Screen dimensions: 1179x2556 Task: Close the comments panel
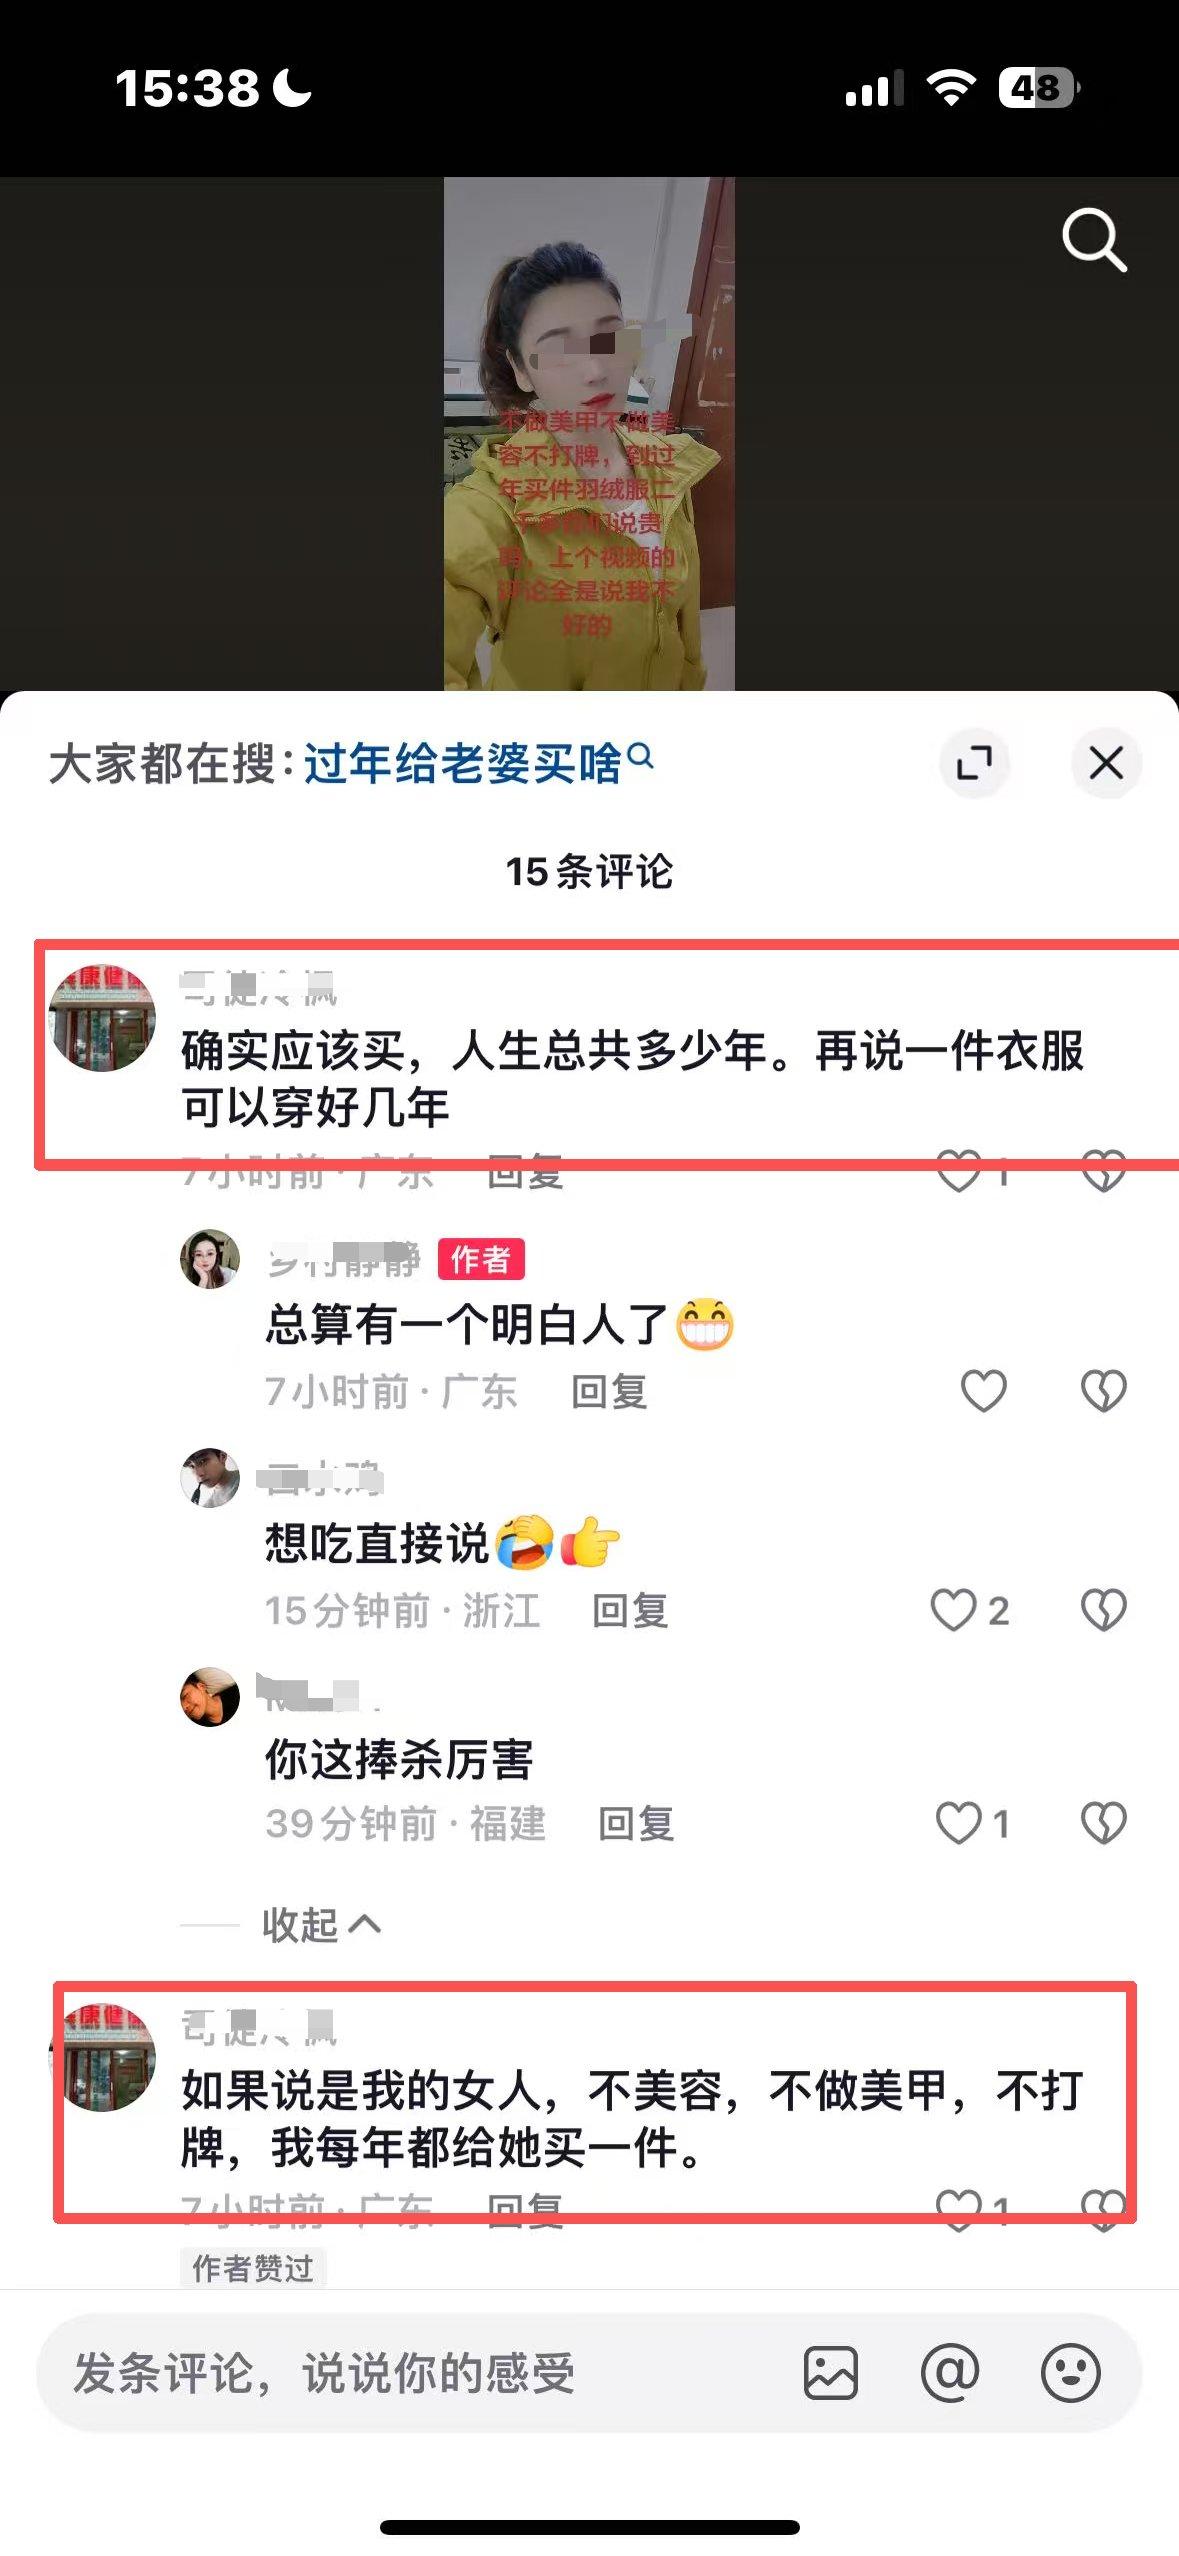pyautogui.click(x=1106, y=763)
